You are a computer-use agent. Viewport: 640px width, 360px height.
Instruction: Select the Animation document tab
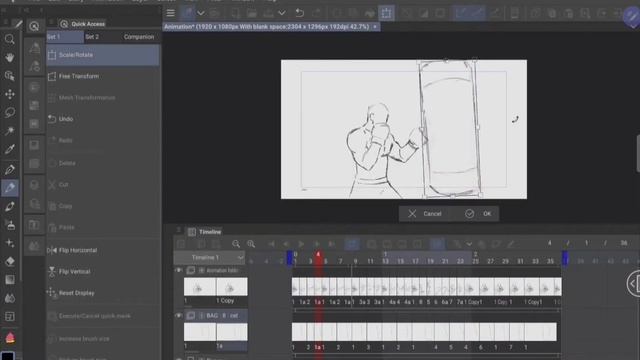click(267, 27)
